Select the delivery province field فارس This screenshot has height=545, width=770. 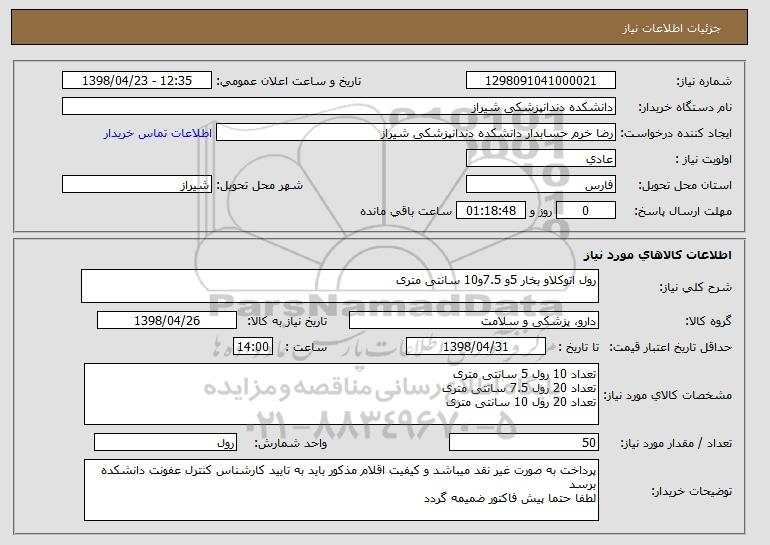coord(541,185)
